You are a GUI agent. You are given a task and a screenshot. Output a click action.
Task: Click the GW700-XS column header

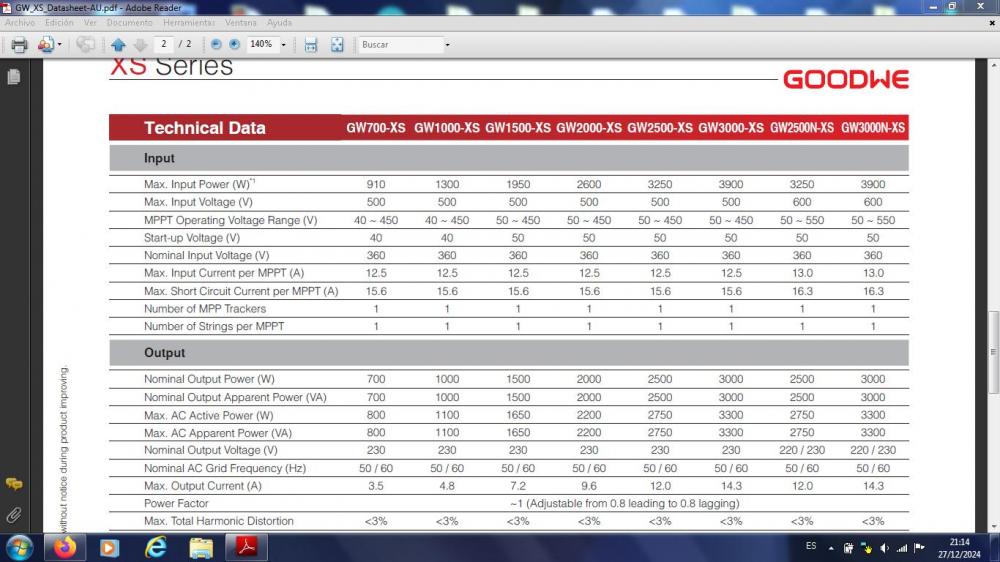(376, 128)
